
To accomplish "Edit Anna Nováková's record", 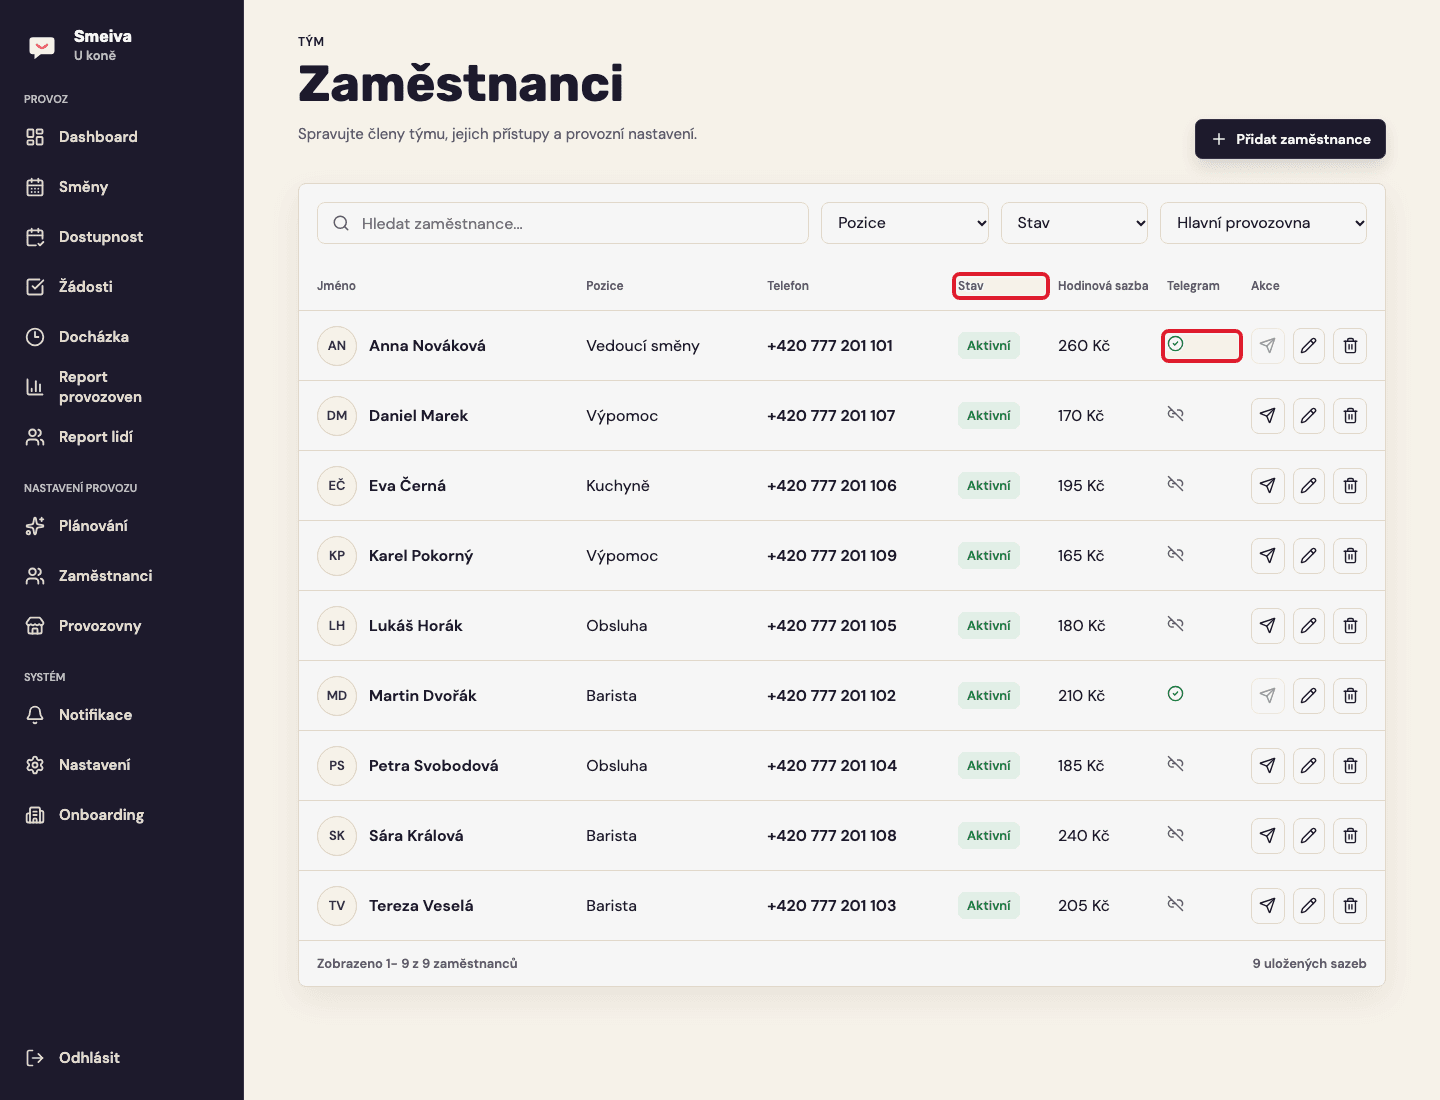I will [1308, 346].
